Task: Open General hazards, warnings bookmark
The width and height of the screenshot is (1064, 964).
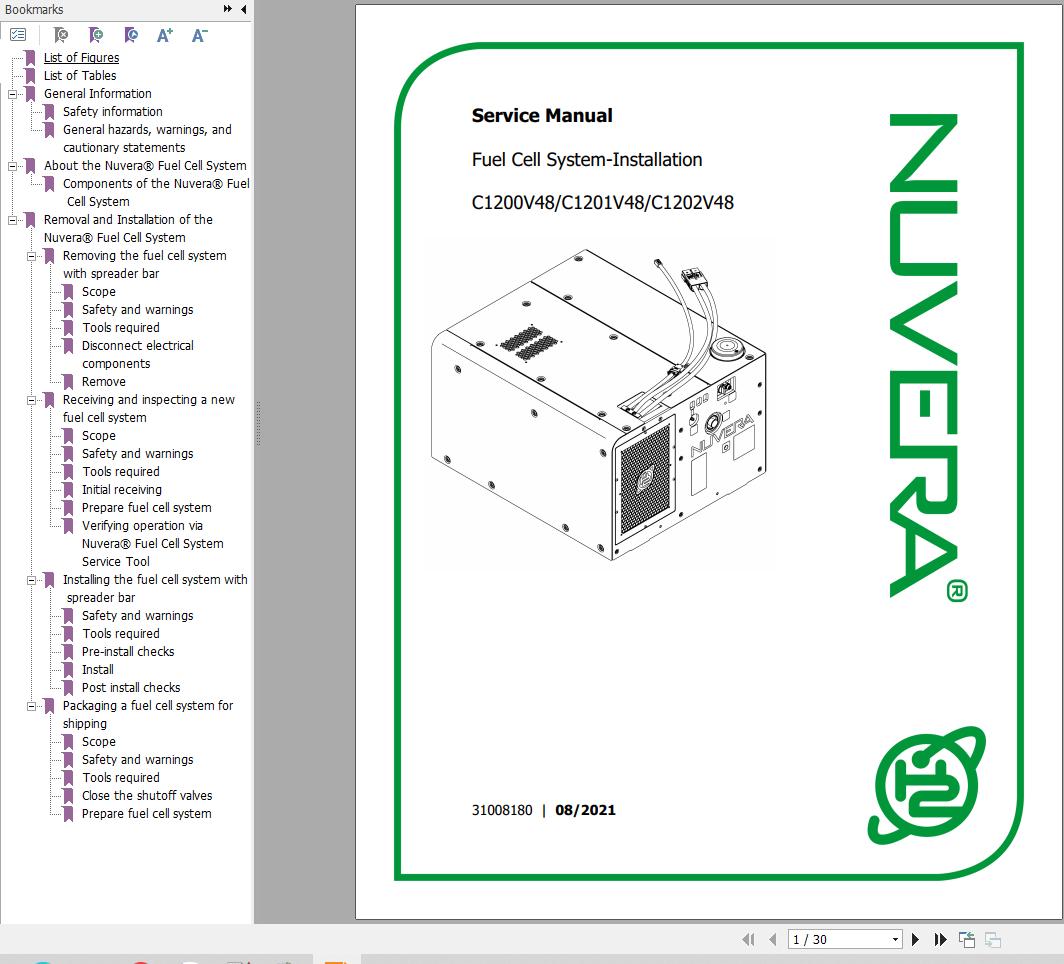Action: (147, 138)
